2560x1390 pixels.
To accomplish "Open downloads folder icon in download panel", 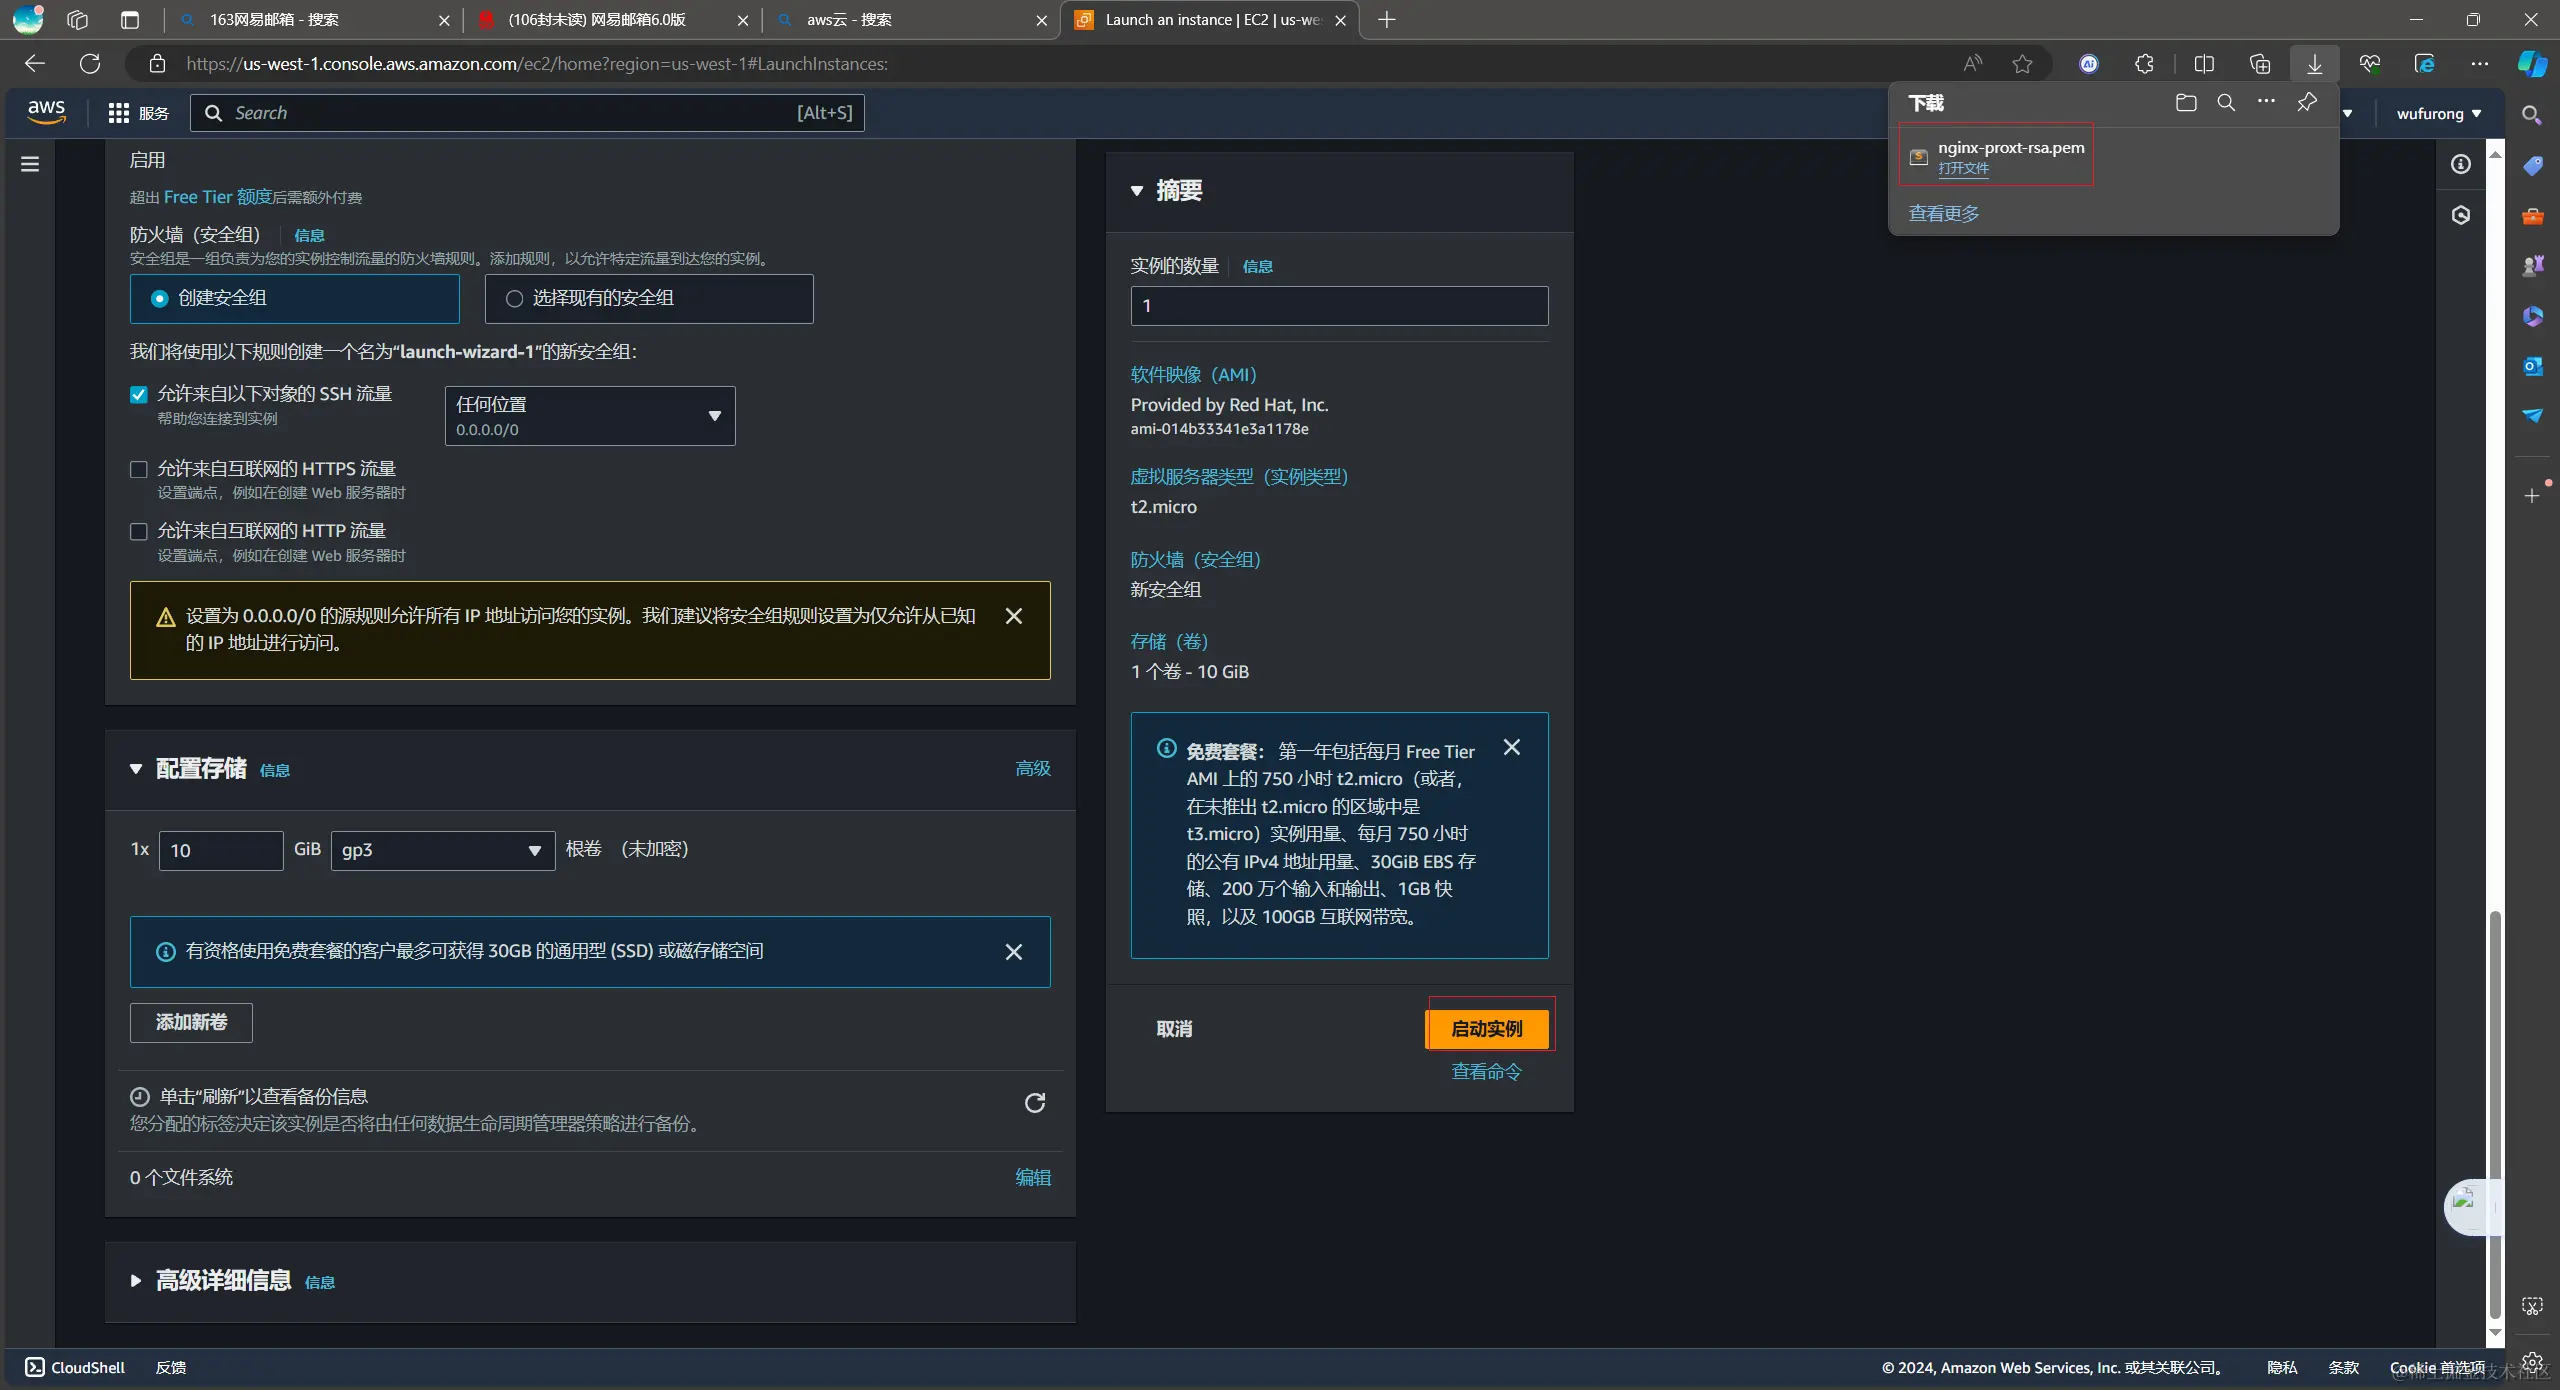I will coord(2186,103).
